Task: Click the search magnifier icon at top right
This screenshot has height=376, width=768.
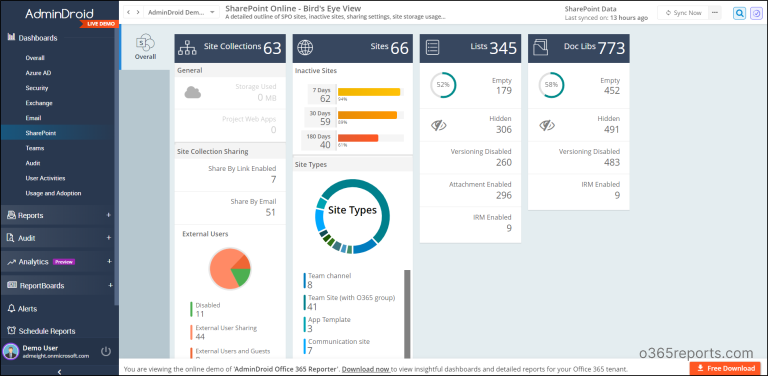Action: [739, 13]
